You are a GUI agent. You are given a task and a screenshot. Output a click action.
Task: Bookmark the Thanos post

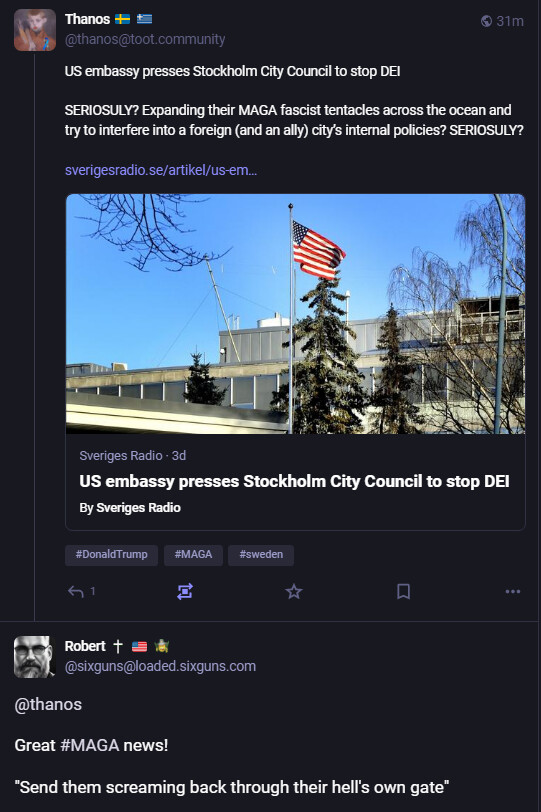click(x=403, y=591)
